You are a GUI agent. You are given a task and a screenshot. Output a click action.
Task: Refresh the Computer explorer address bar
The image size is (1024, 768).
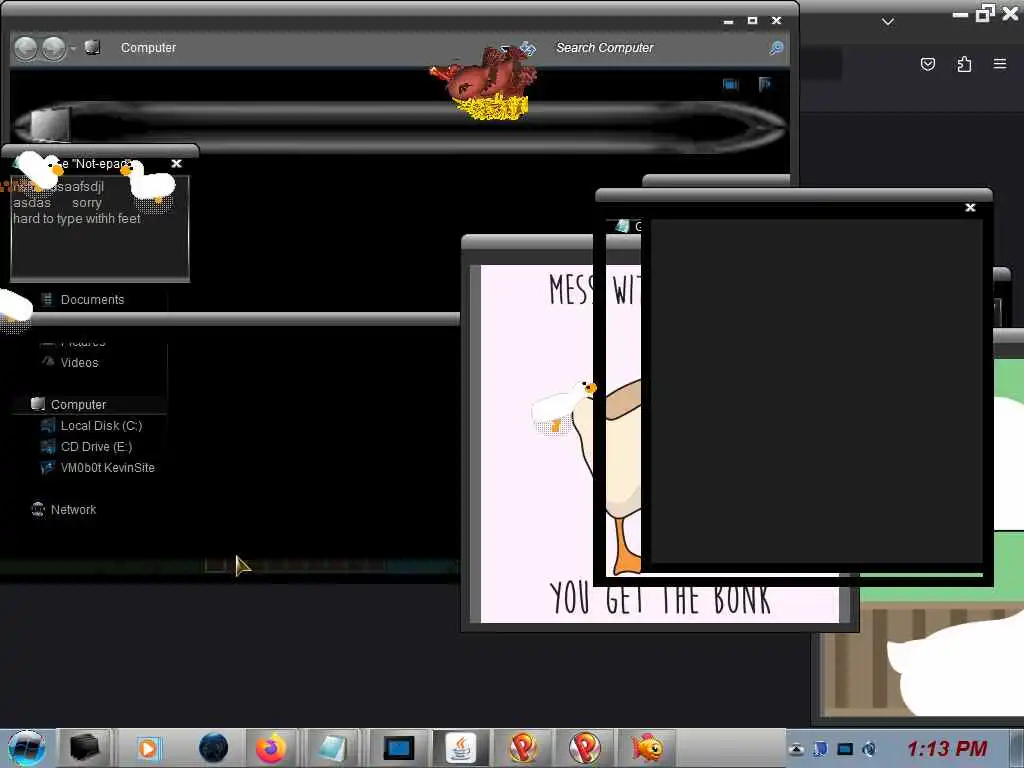pos(527,48)
